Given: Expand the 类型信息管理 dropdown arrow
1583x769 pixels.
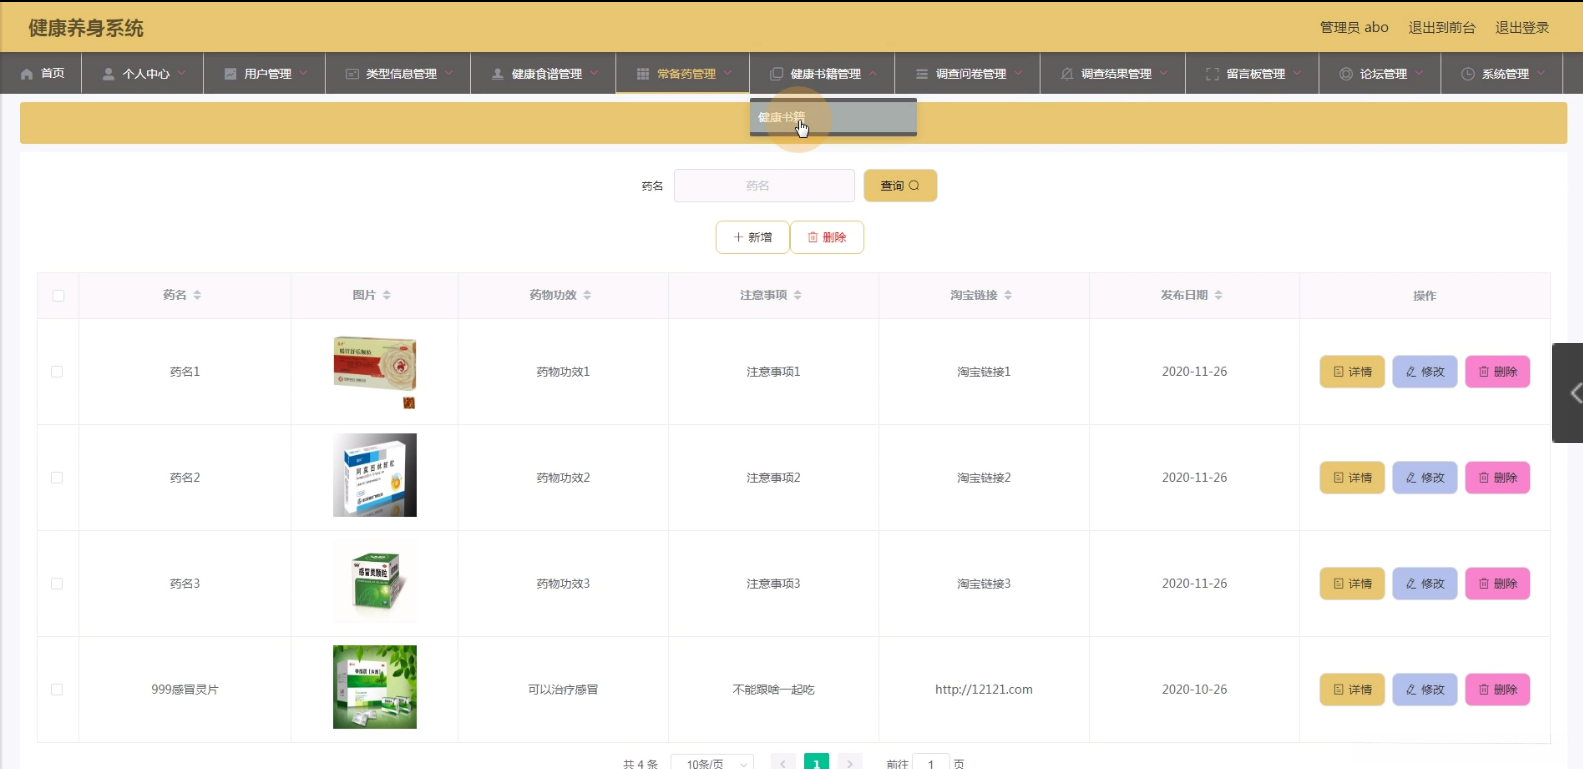Looking at the screenshot, I should coord(449,73).
